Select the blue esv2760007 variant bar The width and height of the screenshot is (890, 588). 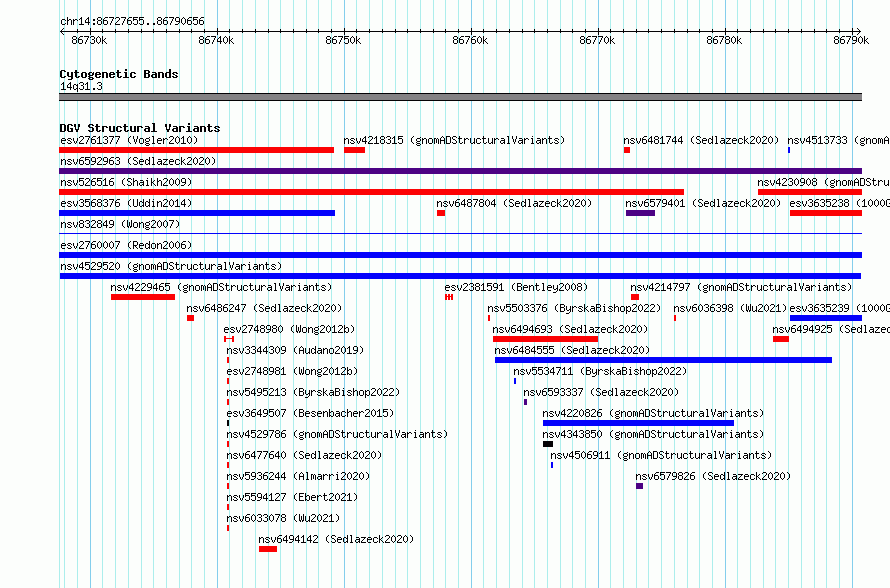click(x=460, y=255)
